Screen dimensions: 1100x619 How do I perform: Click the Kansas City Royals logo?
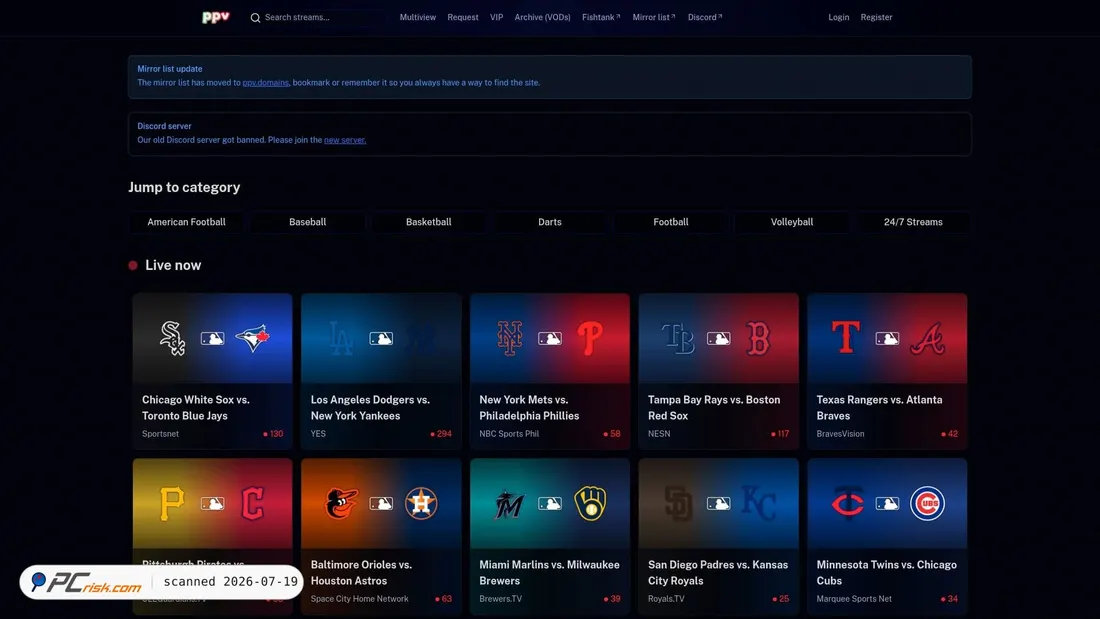(758, 503)
